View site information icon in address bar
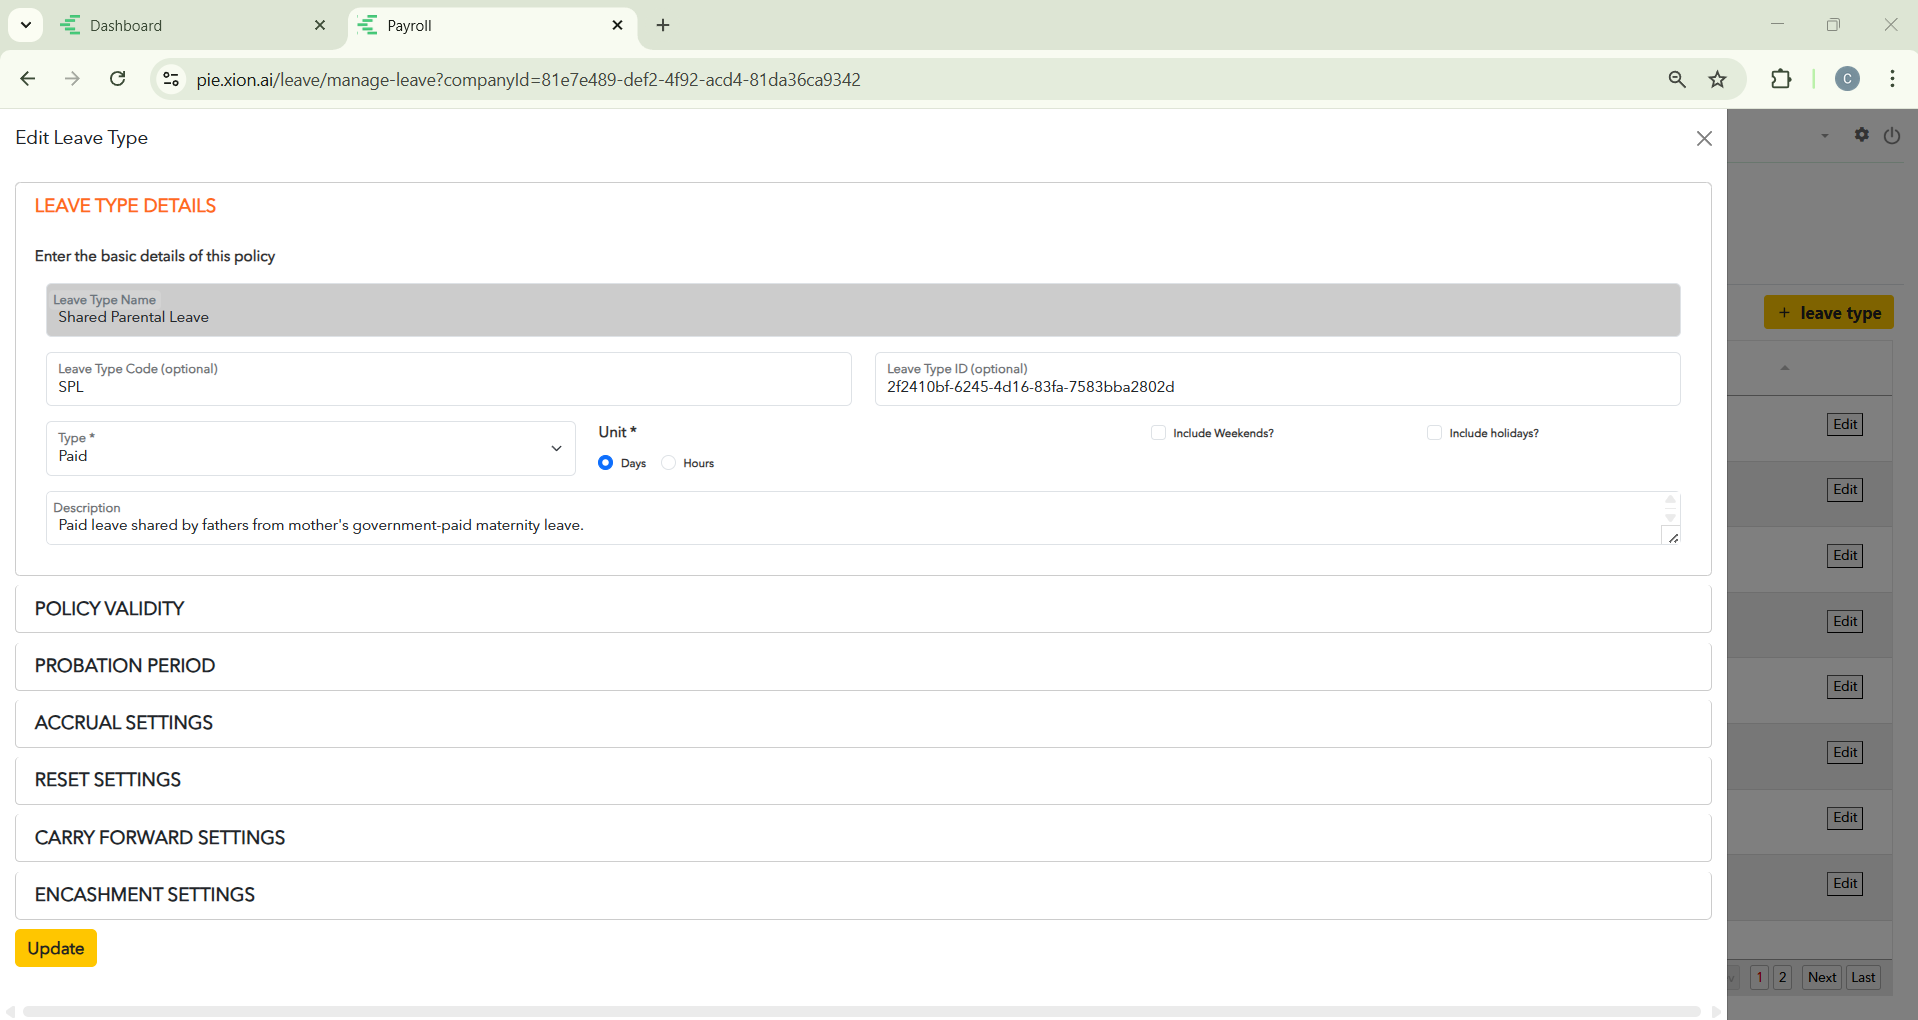Viewport: 1918px width, 1020px height. point(171,79)
